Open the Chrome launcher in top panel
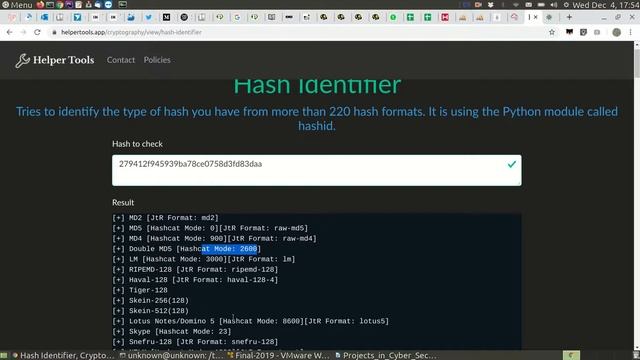The height and width of the screenshot is (360, 640). click(x=59, y=4)
